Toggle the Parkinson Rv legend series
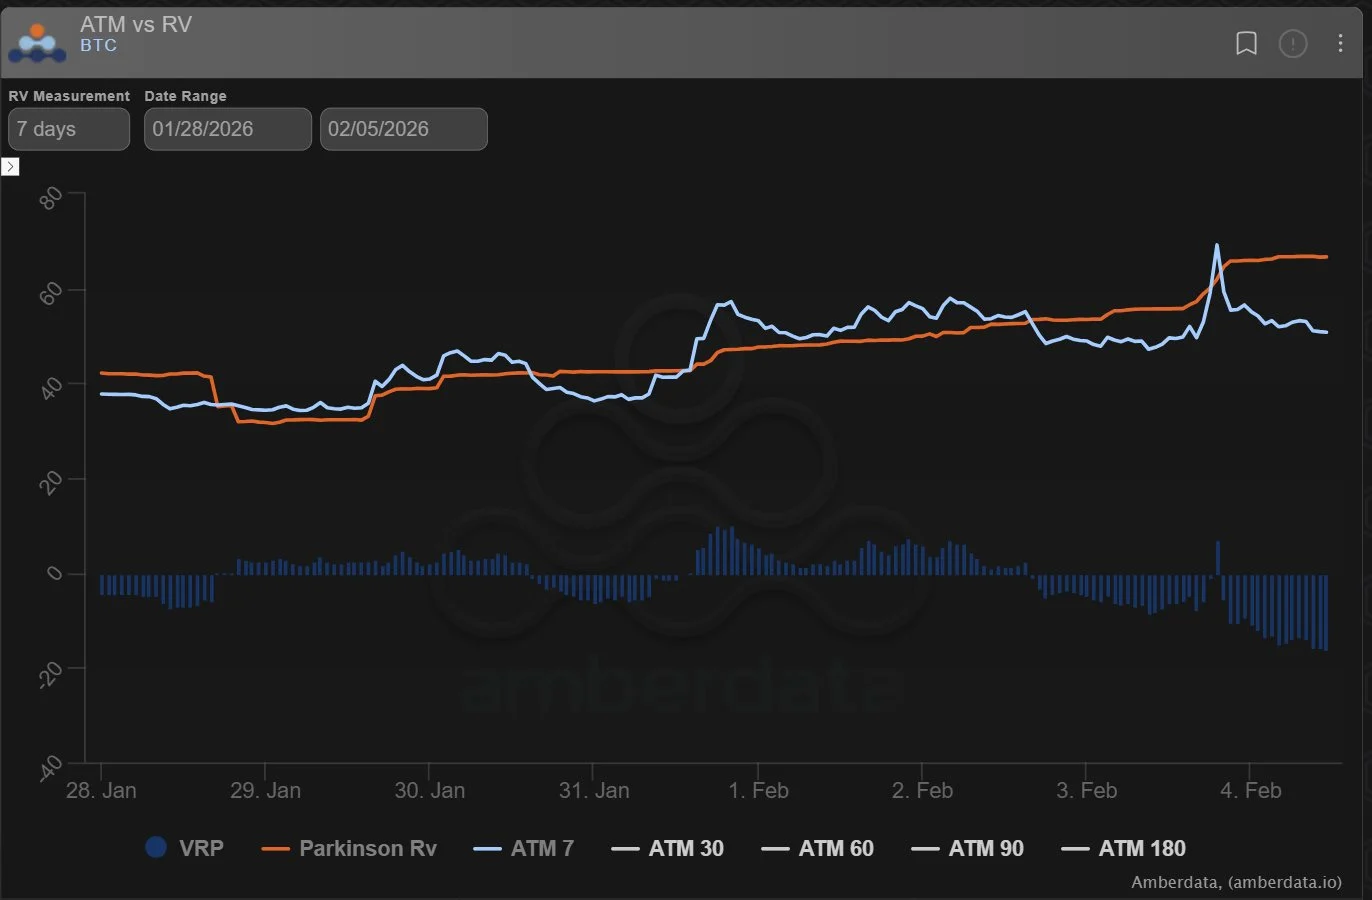1372x900 pixels. coord(349,848)
